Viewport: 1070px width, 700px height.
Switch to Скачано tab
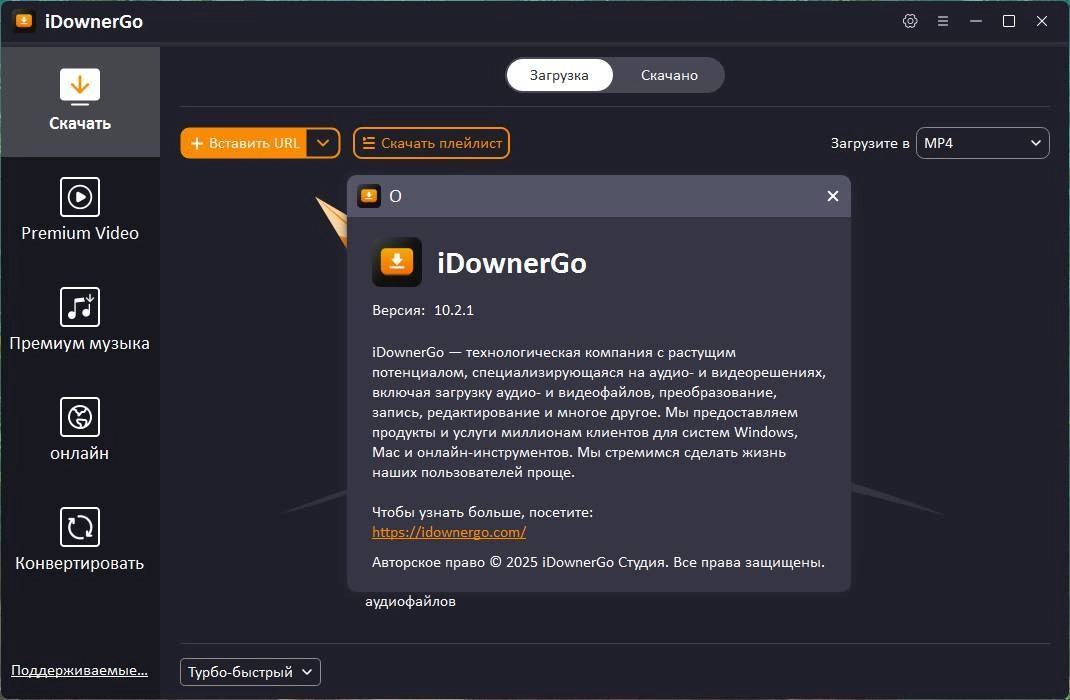click(669, 75)
